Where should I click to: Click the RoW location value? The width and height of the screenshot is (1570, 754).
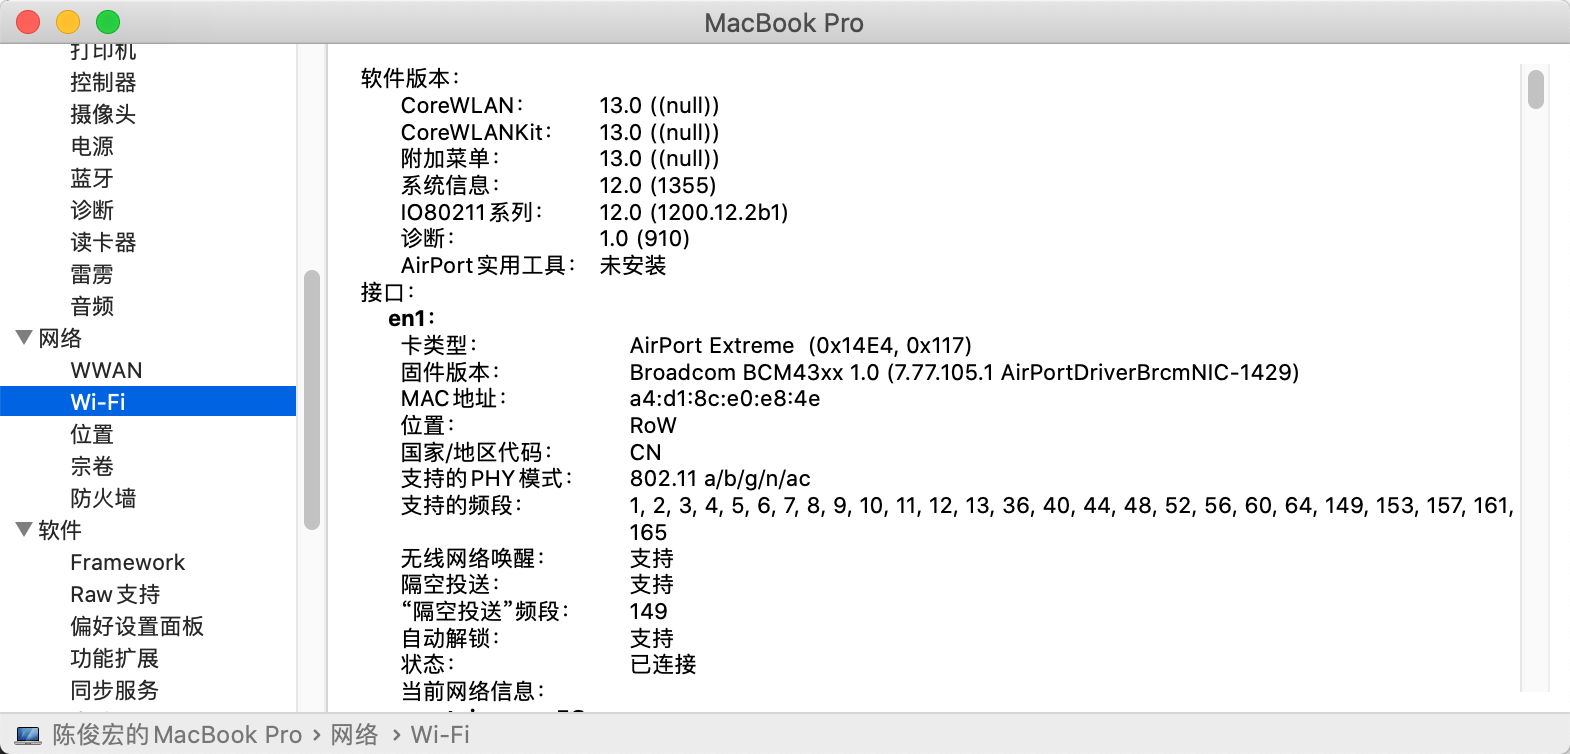click(653, 425)
